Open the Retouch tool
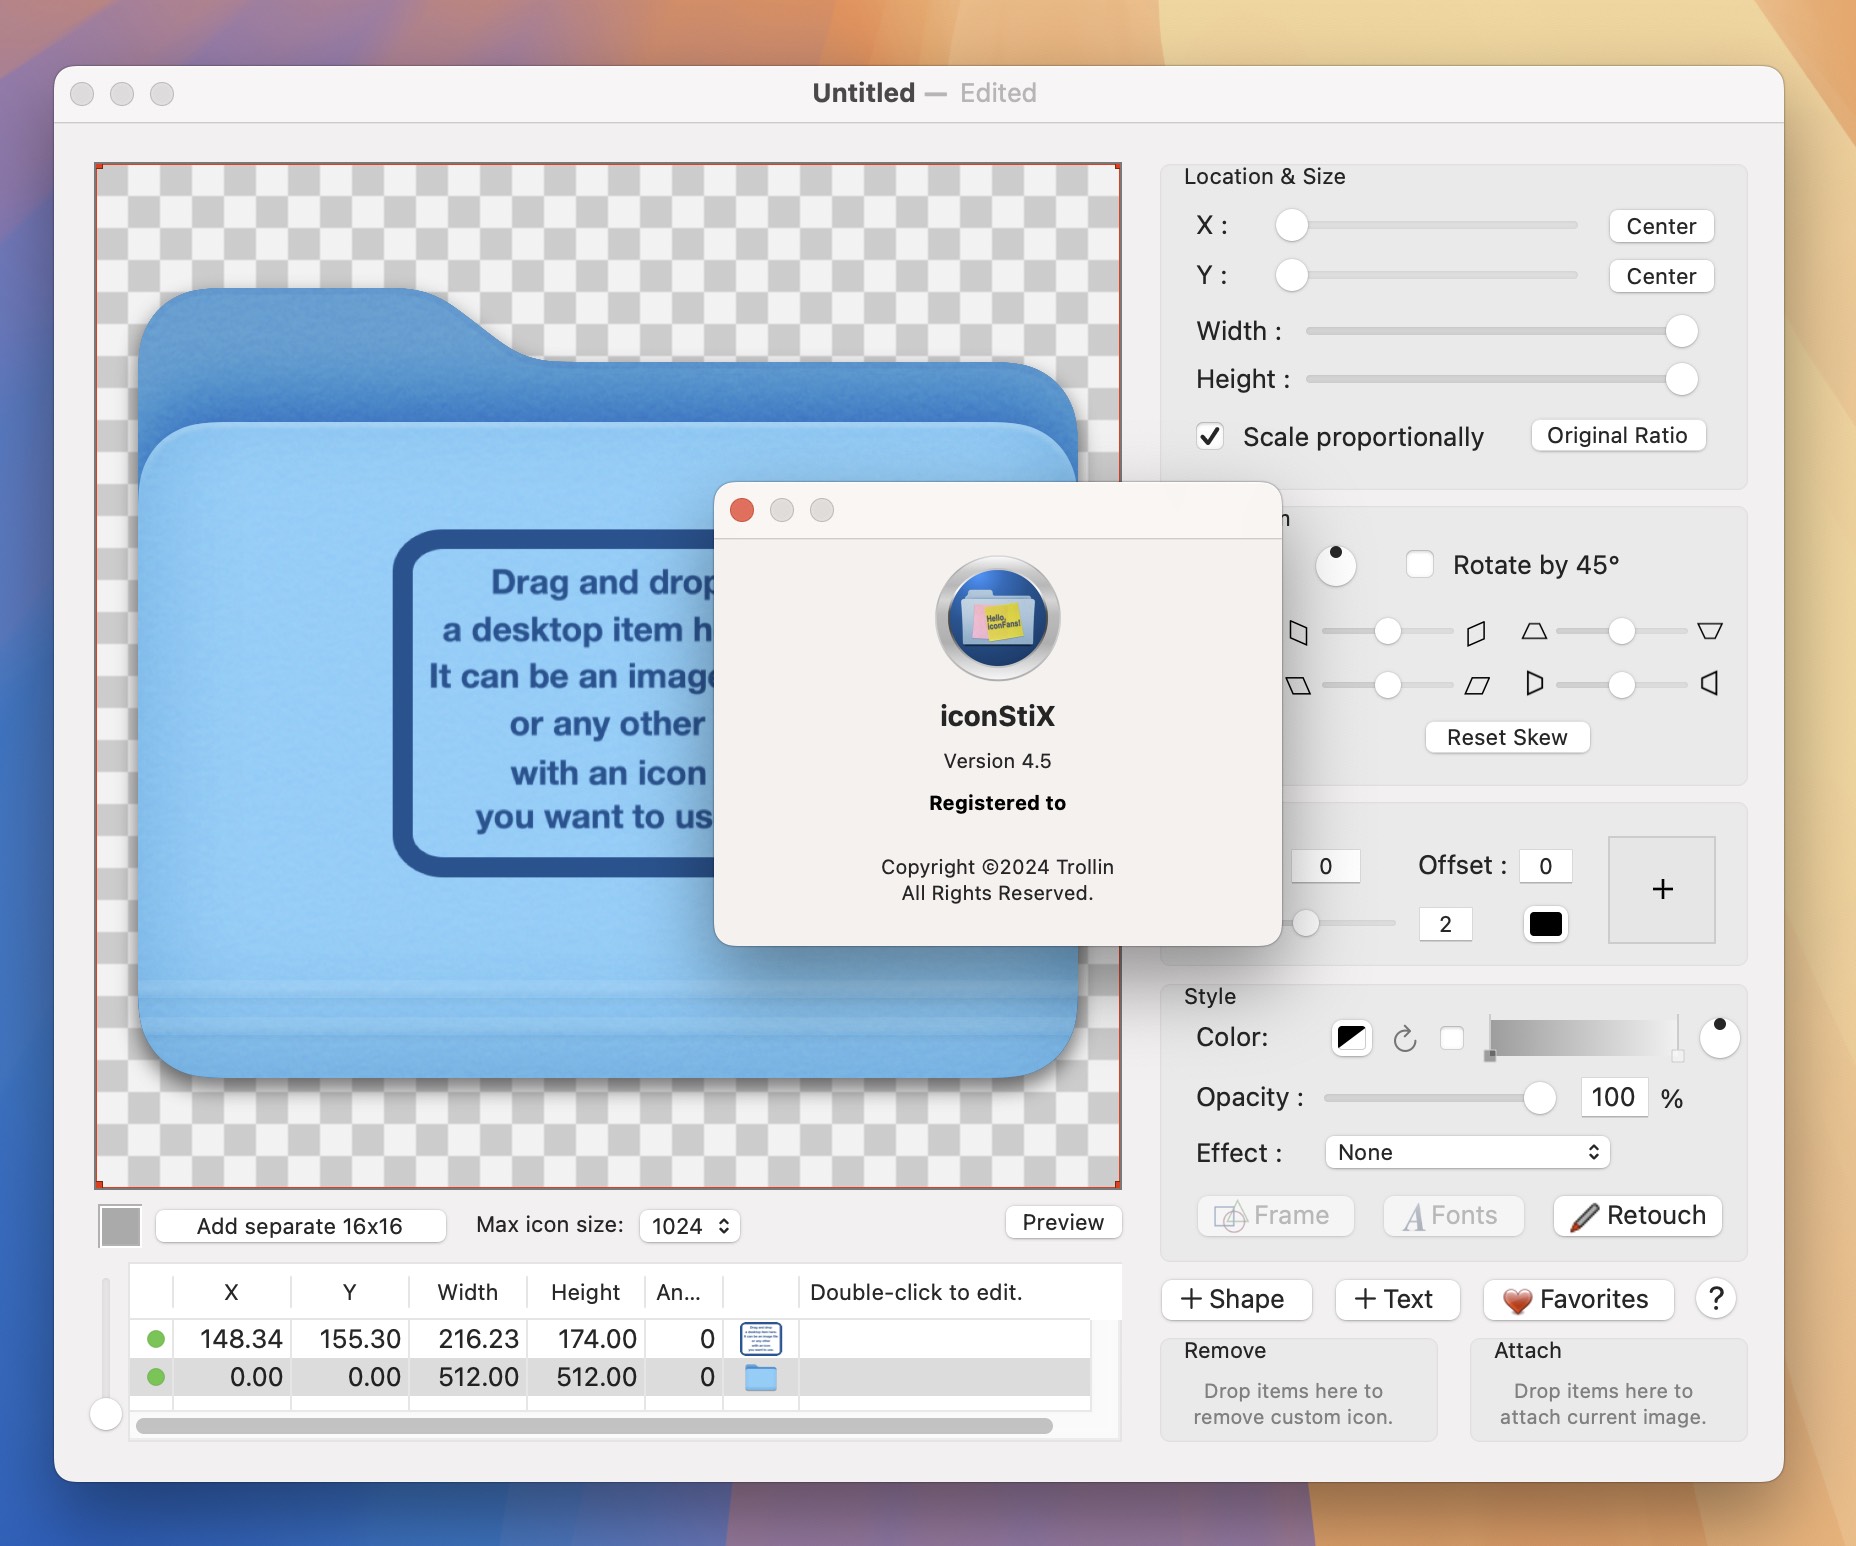The width and height of the screenshot is (1856, 1546). tap(1638, 1216)
